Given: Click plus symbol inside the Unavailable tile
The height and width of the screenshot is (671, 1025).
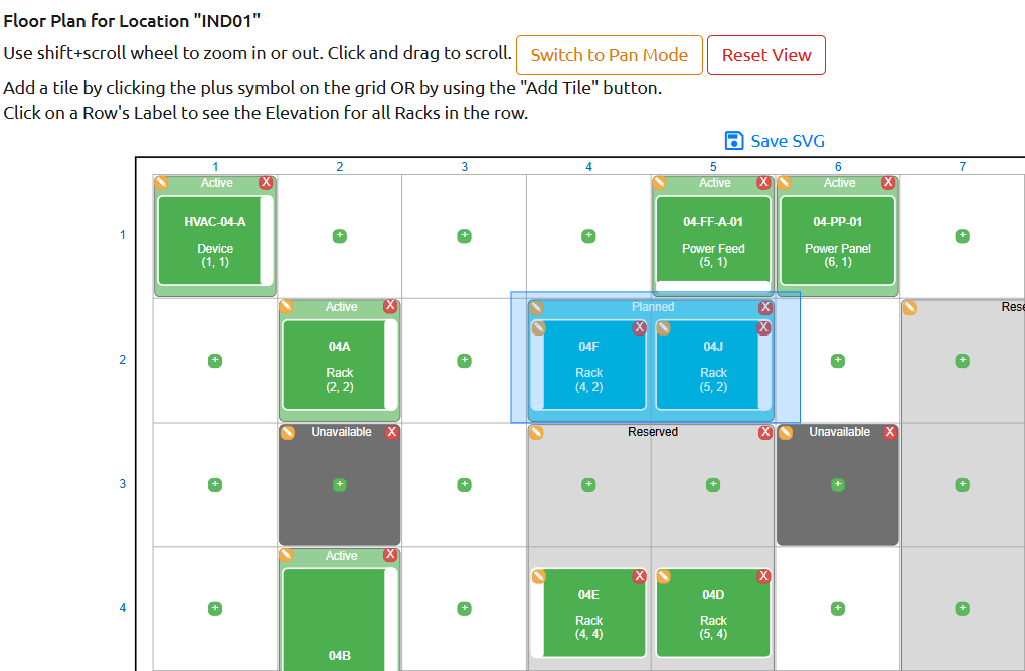Looking at the screenshot, I should click(339, 485).
